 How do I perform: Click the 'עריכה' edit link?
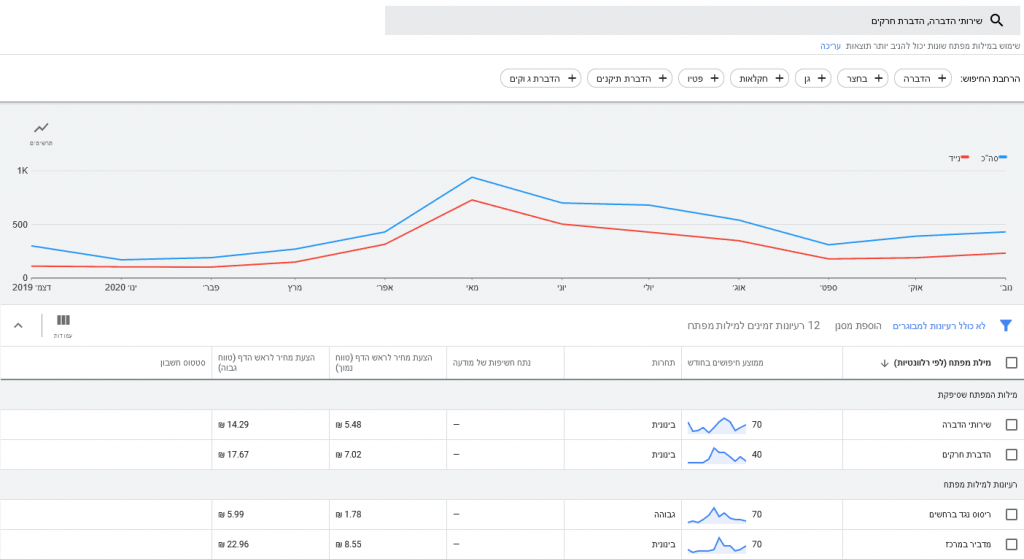(x=830, y=46)
